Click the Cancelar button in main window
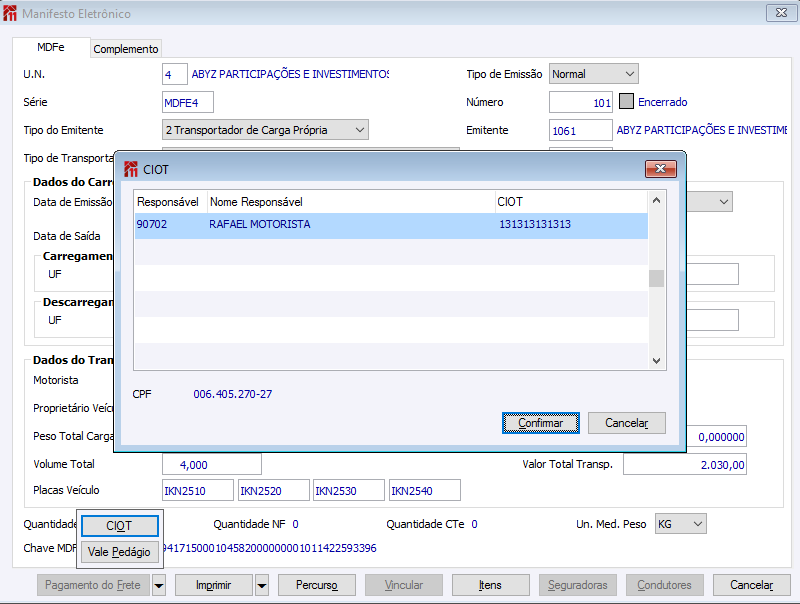 click(x=752, y=585)
